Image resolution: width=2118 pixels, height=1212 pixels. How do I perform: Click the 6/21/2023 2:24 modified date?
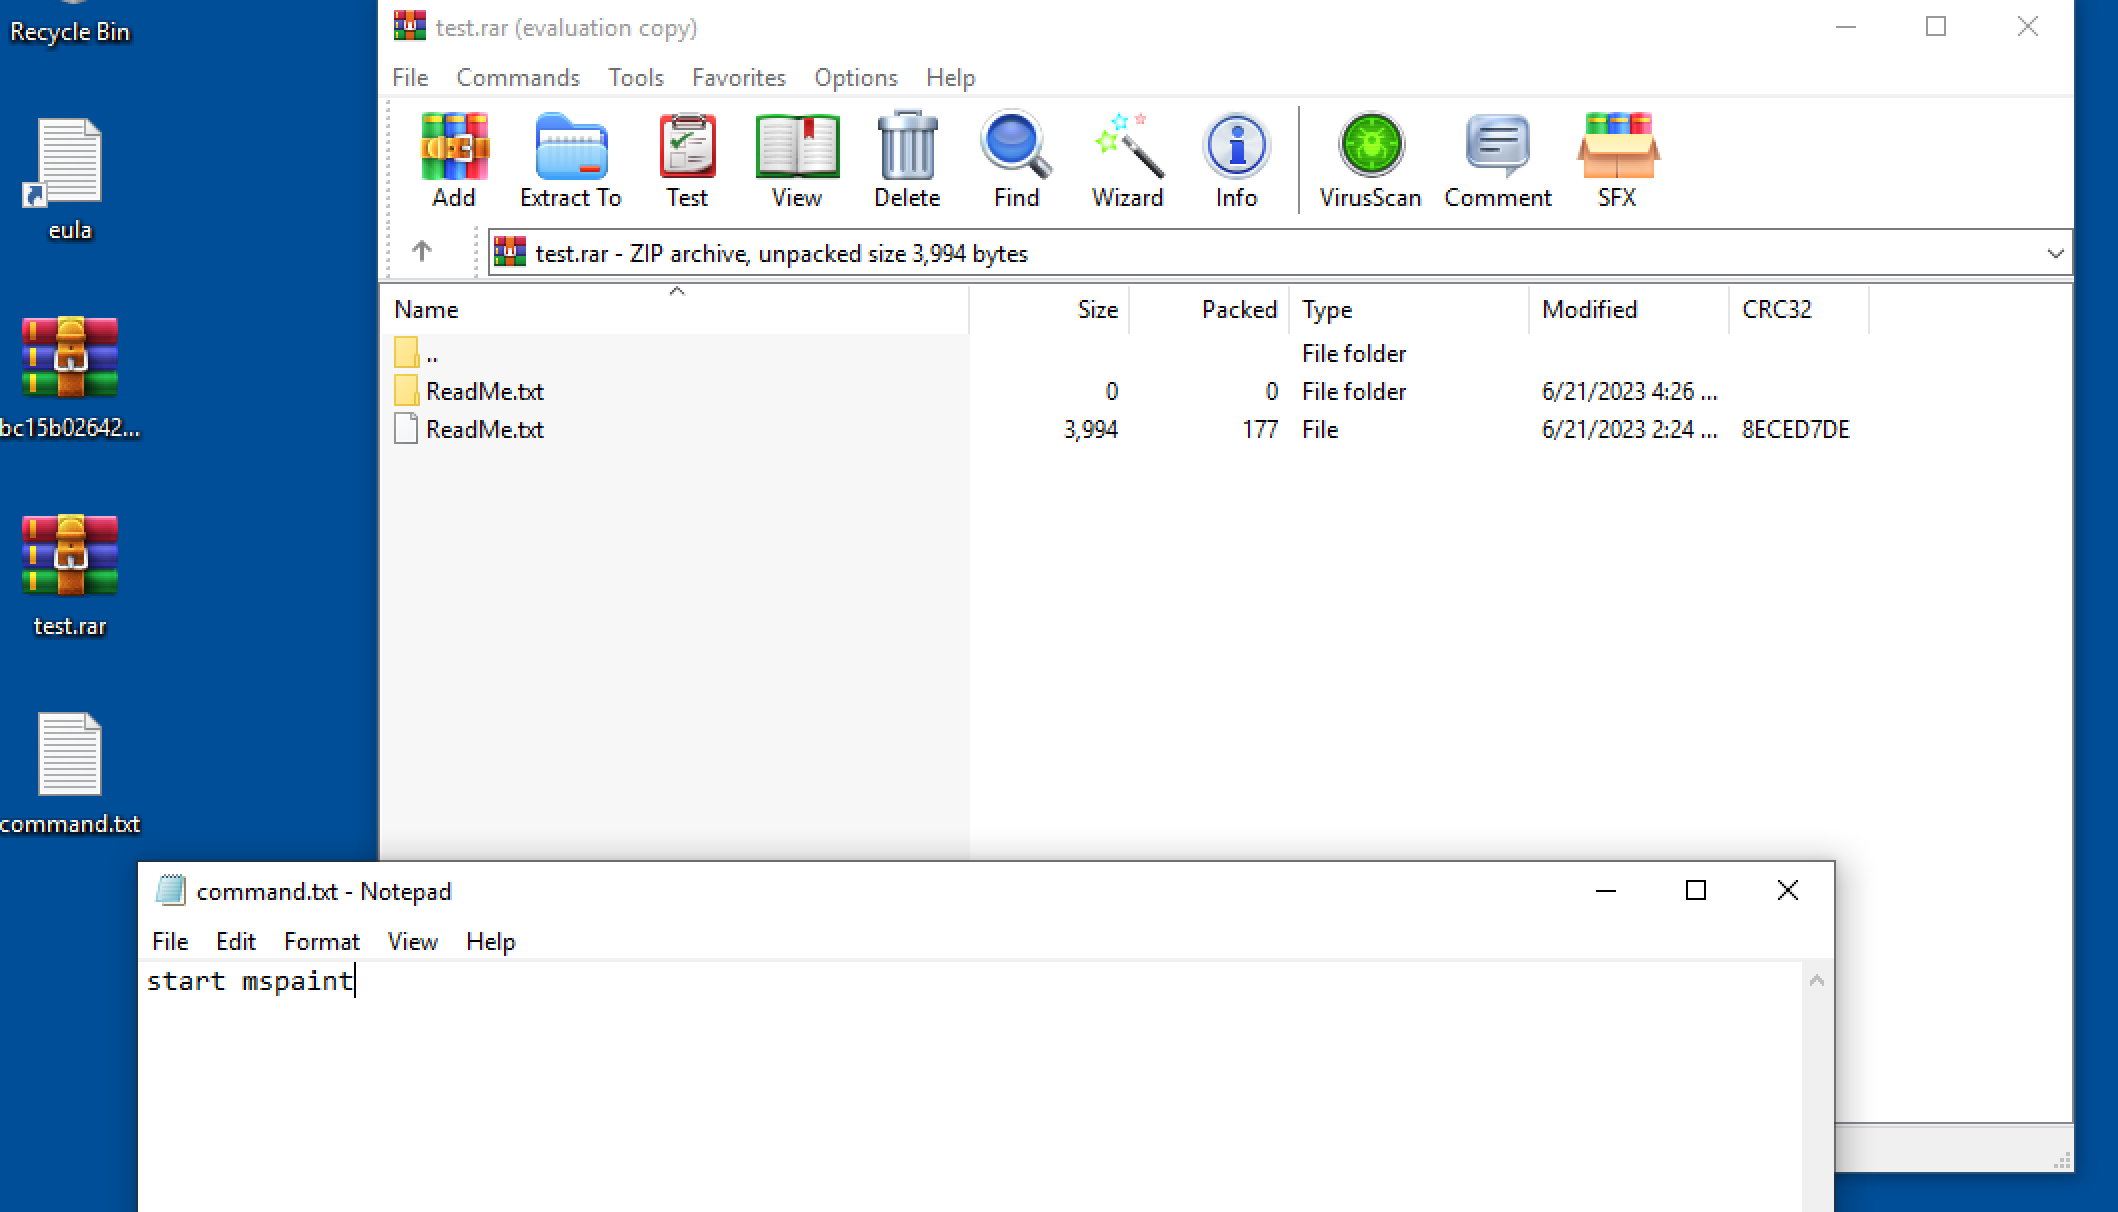point(1630,429)
